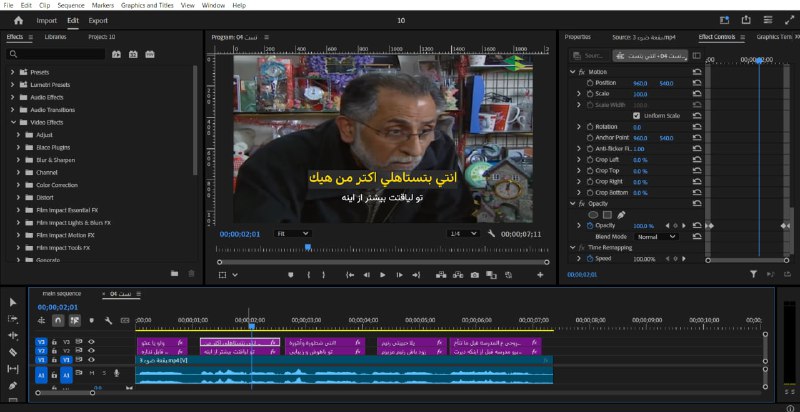Create ellipse mask under Opacity

click(593, 215)
